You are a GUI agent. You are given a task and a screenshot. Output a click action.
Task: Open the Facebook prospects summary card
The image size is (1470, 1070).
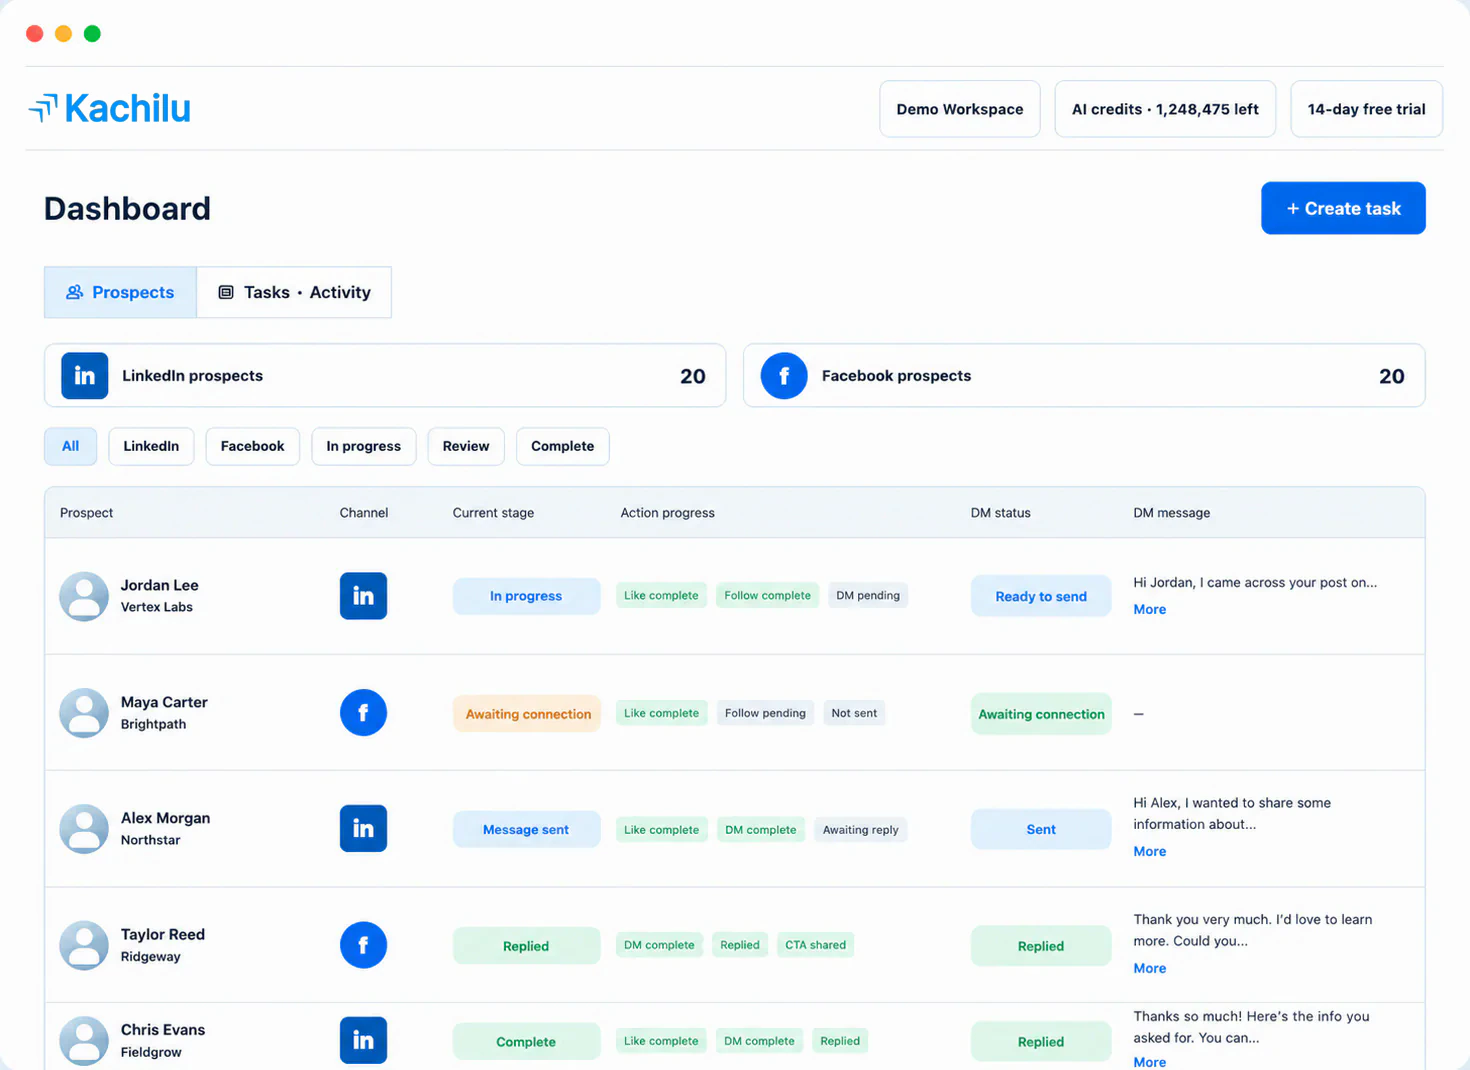[x=1084, y=376]
